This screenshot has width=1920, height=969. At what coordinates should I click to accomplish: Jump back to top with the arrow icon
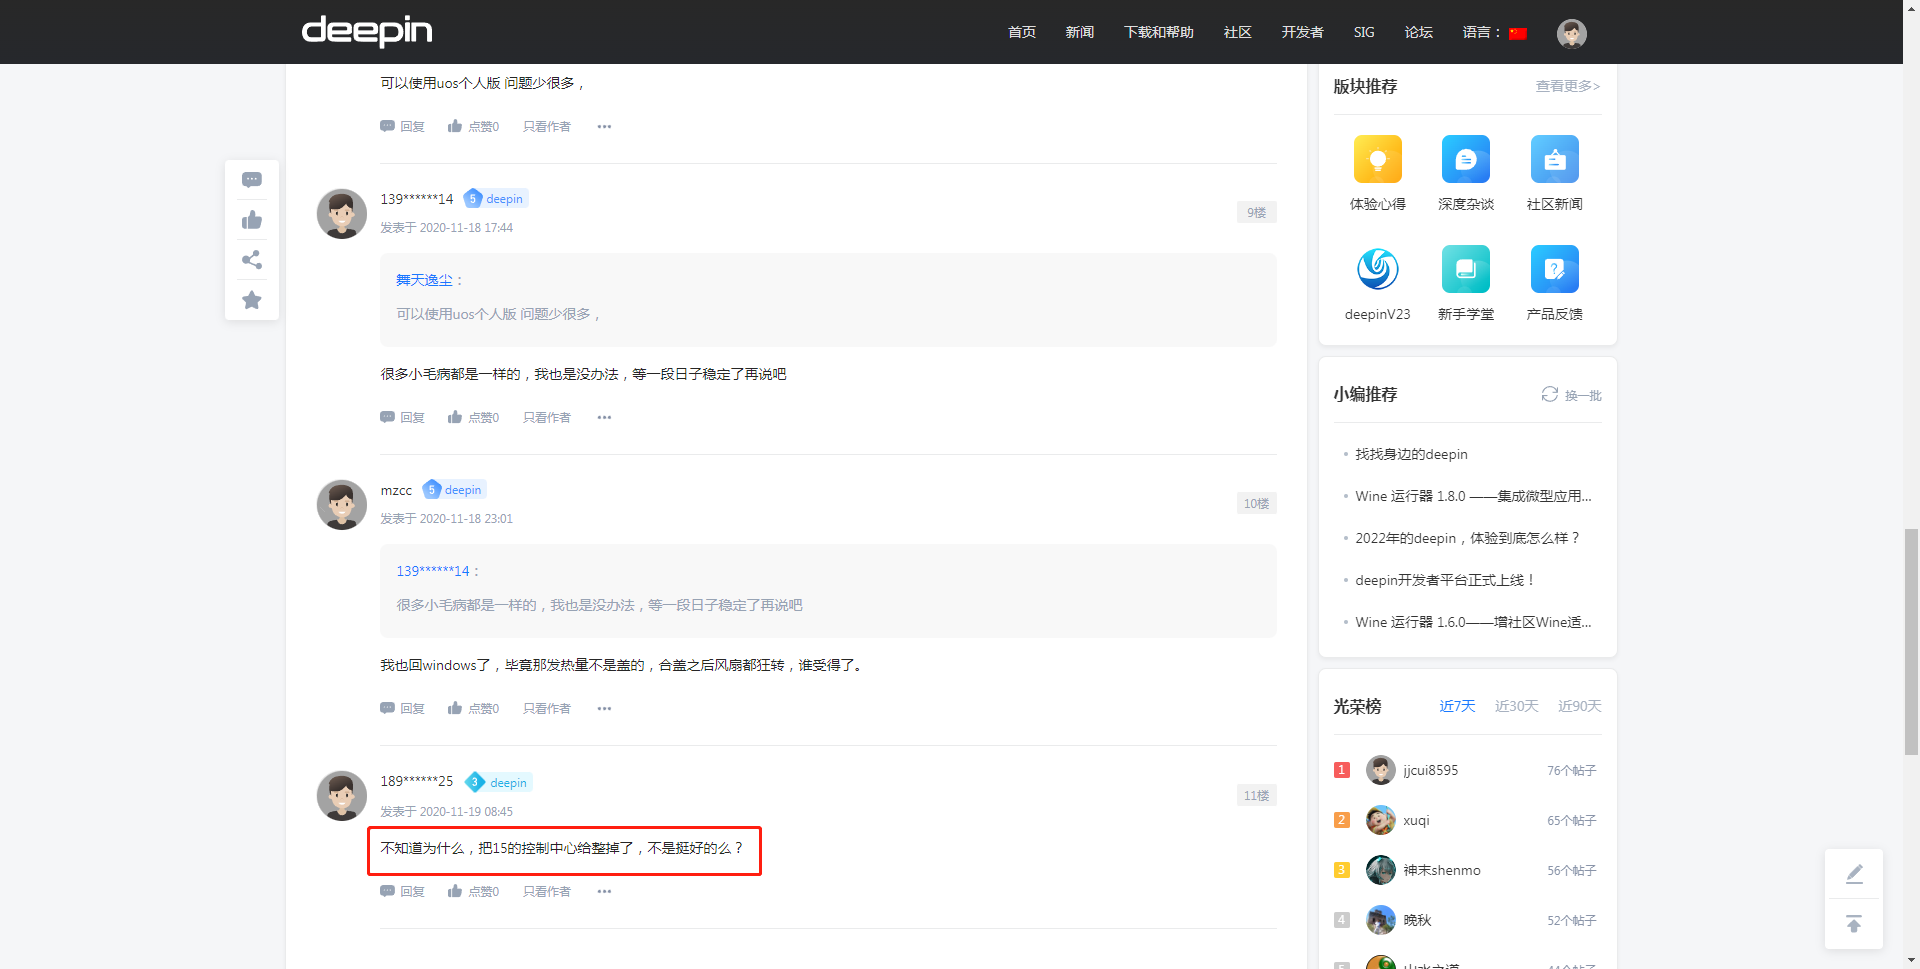(1854, 924)
